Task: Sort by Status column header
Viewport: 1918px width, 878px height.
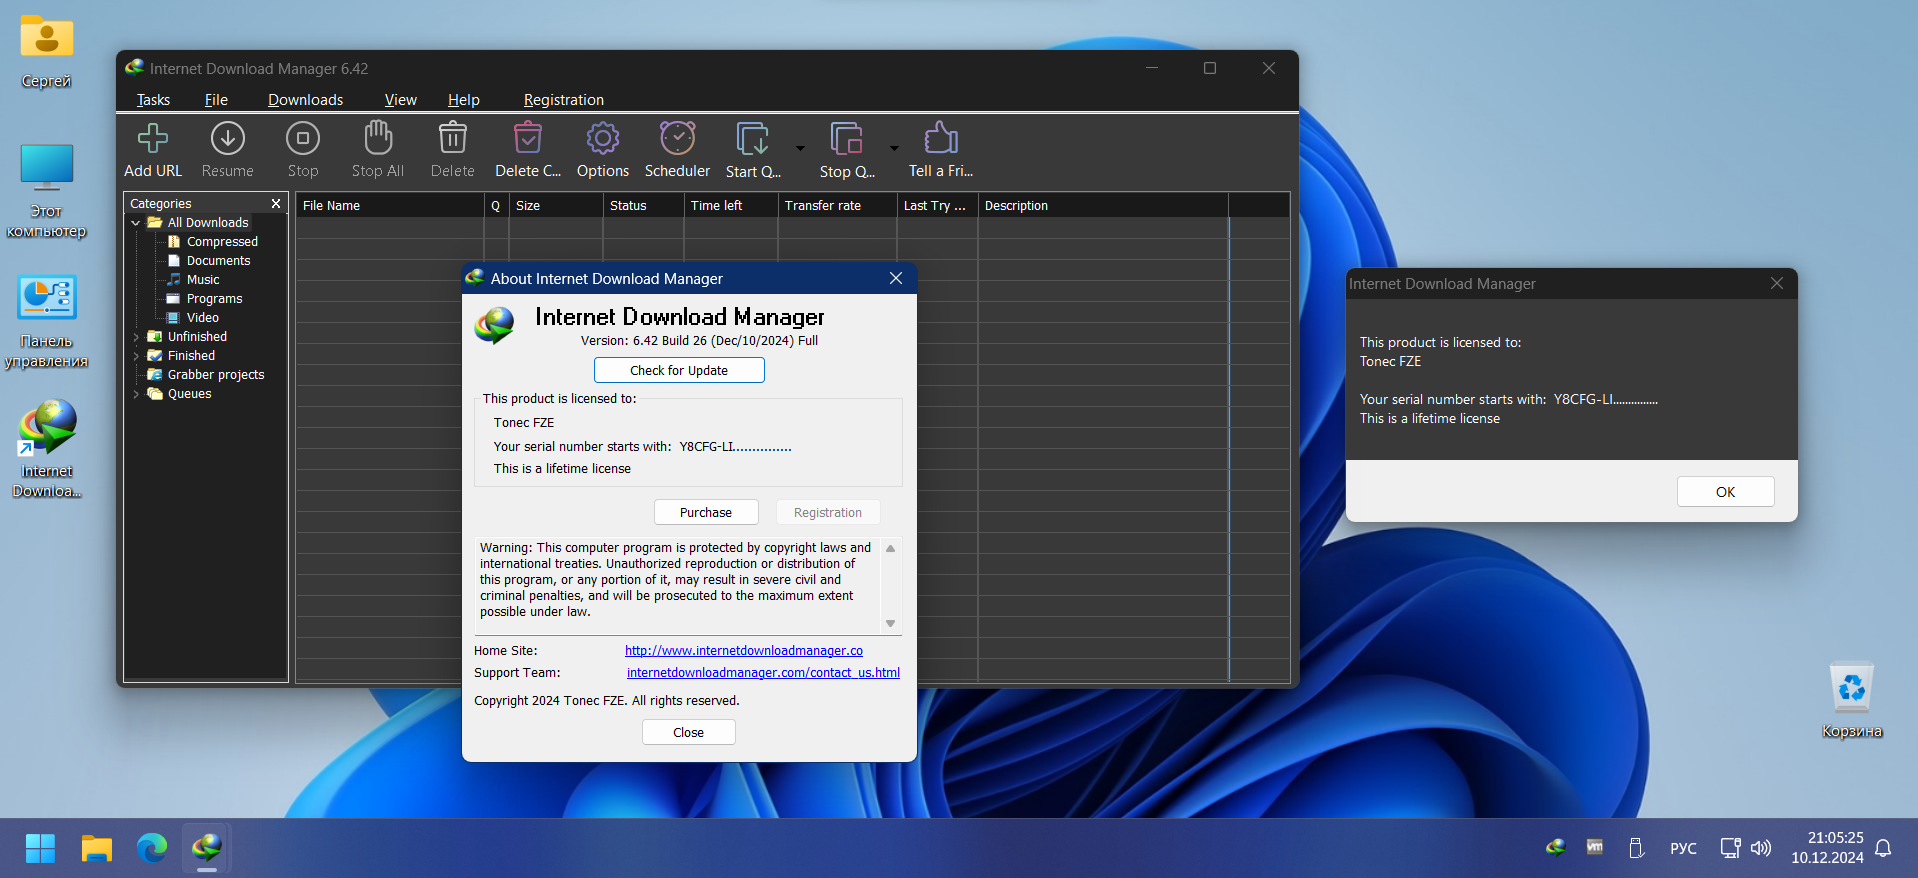Action: (644, 205)
